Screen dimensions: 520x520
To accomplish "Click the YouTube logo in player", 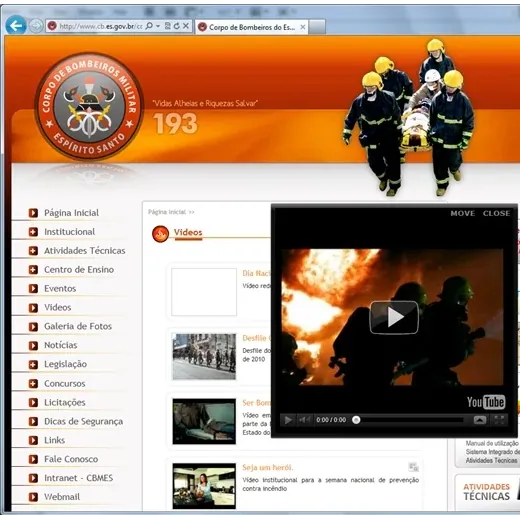I will [486, 402].
